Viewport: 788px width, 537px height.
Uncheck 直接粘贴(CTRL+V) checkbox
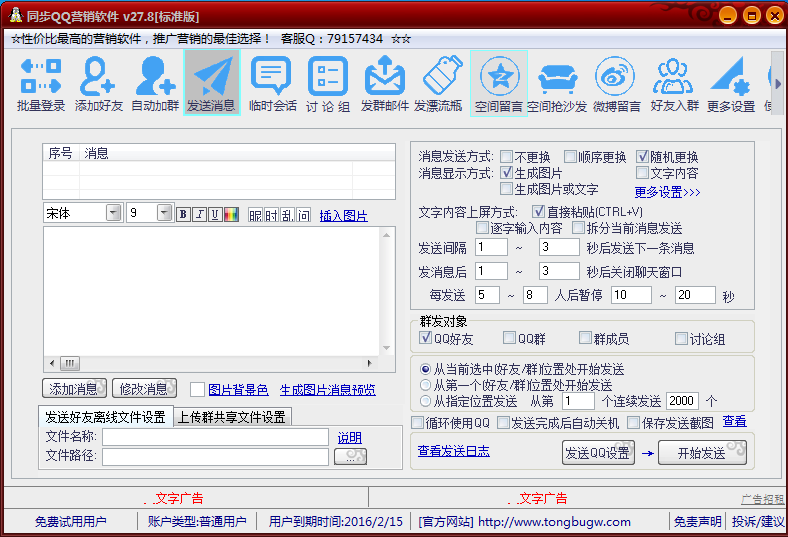[538, 211]
